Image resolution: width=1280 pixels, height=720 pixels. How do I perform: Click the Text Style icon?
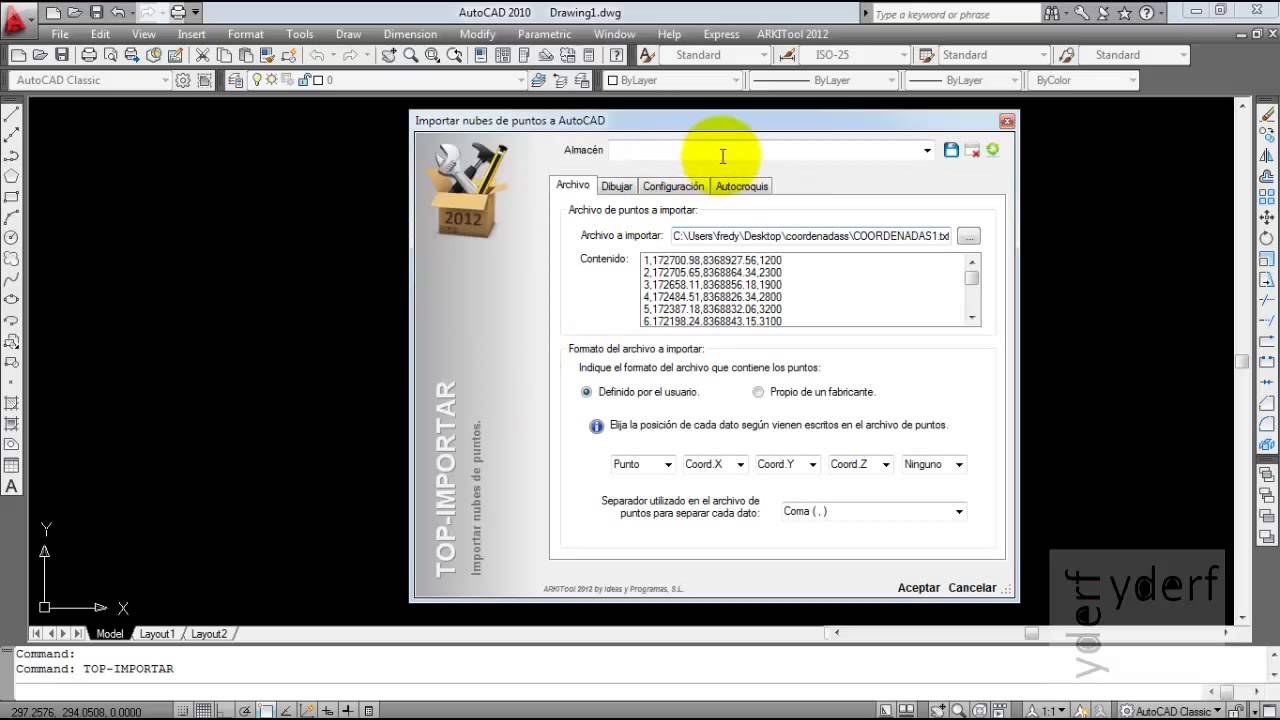point(647,55)
